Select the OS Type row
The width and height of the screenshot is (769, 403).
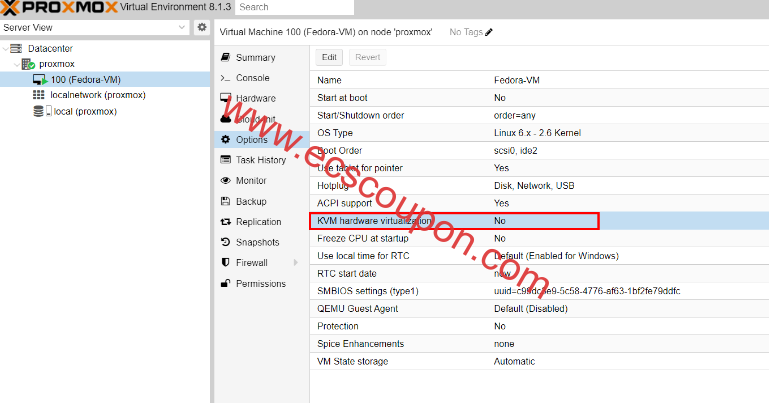(x=539, y=133)
